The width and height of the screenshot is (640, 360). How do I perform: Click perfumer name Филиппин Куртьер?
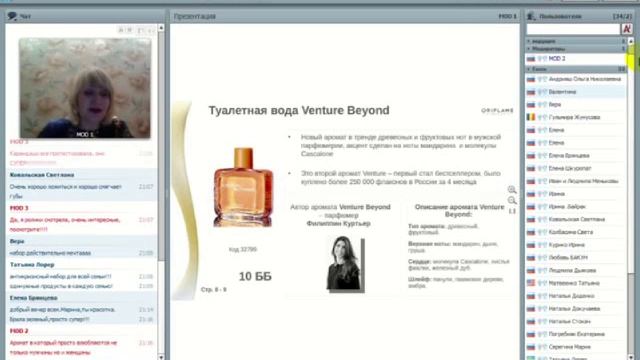[x=338, y=224]
